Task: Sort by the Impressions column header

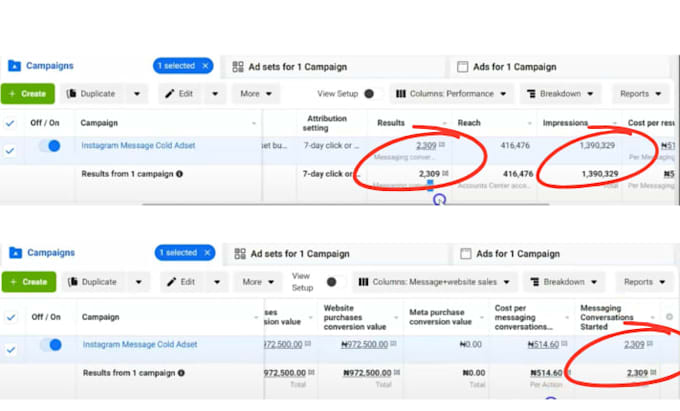Action: pyautogui.click(x=565, y=123)
